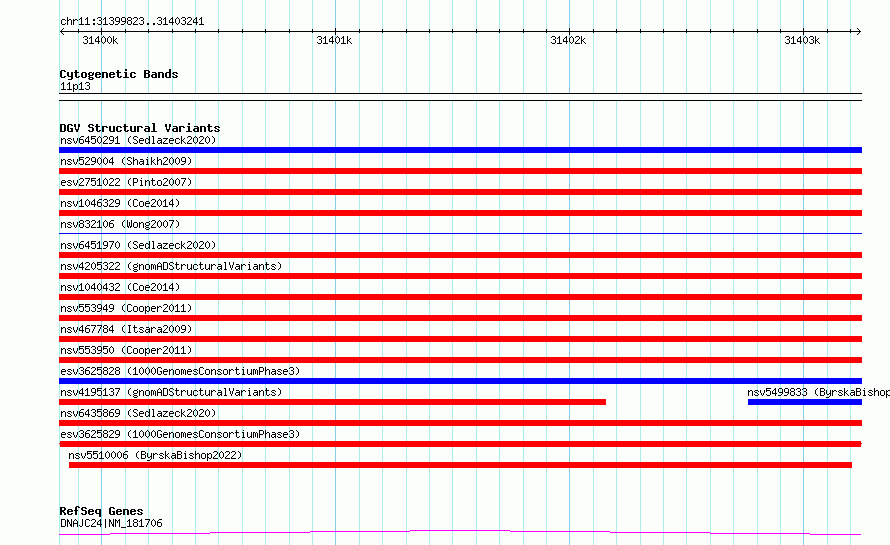Select esv3625829 (1000GenomesConsortiumPhase3) label
This screenshot has height=545, width=890.
coord(180,434)
